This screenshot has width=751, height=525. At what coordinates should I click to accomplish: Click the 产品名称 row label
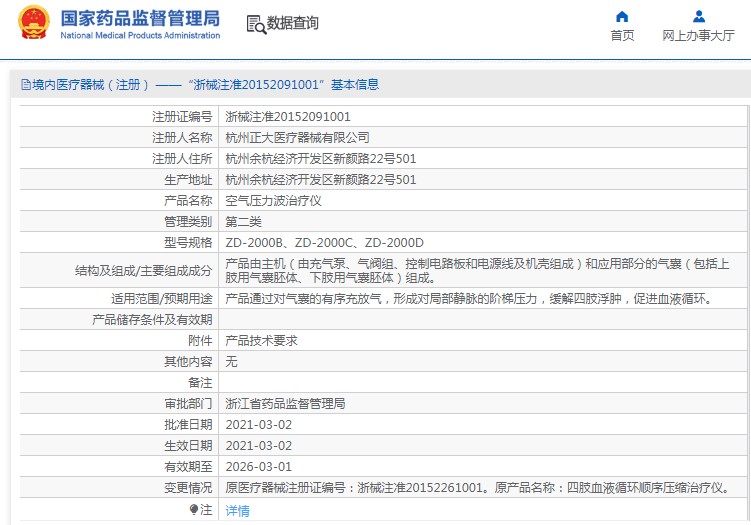tap(188, 201)
